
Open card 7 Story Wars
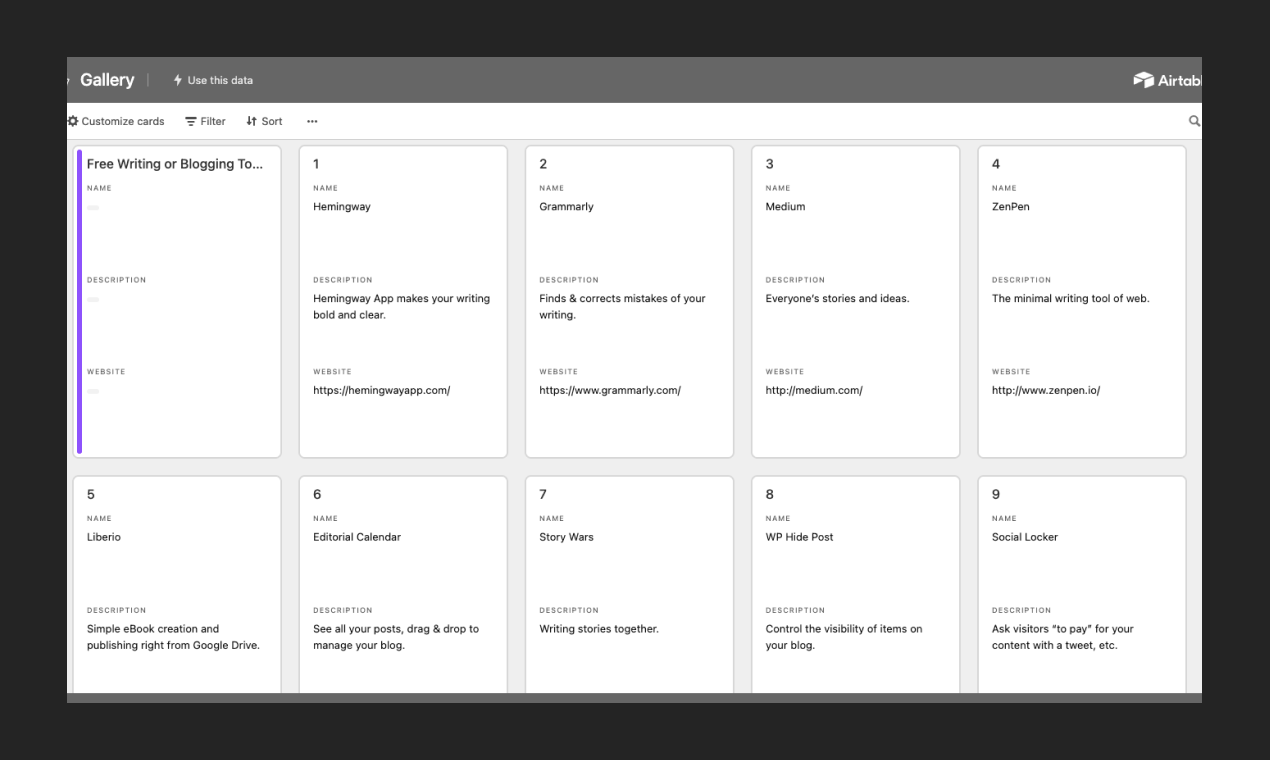click(629, 585)
